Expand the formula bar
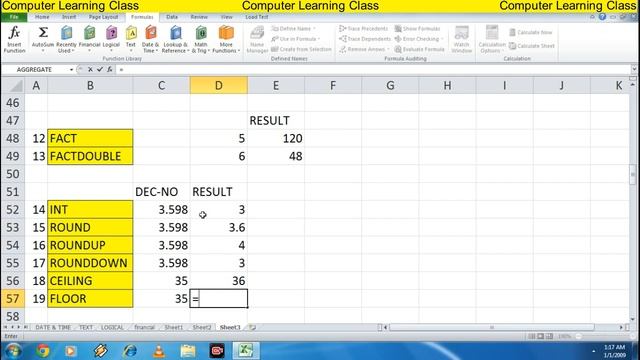The height and width of the screenshot is (360, 640). click(633, 69)
